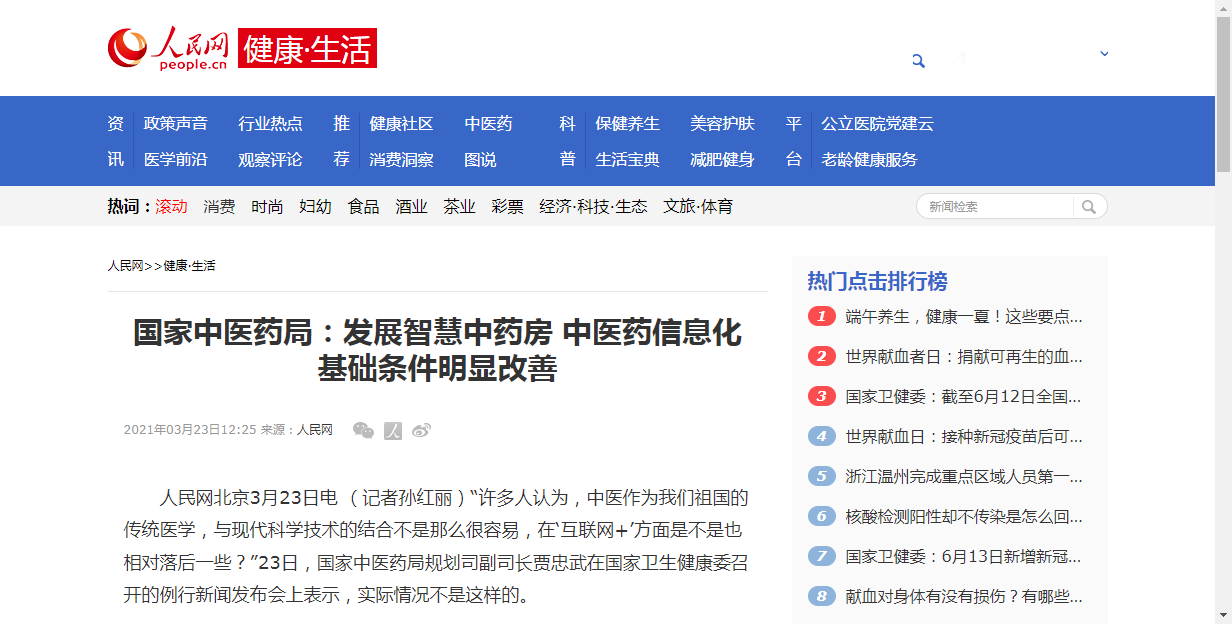Open 观察评论 in navigation
The height and width of the screenshot is (624, 1232).
point(270,159)
